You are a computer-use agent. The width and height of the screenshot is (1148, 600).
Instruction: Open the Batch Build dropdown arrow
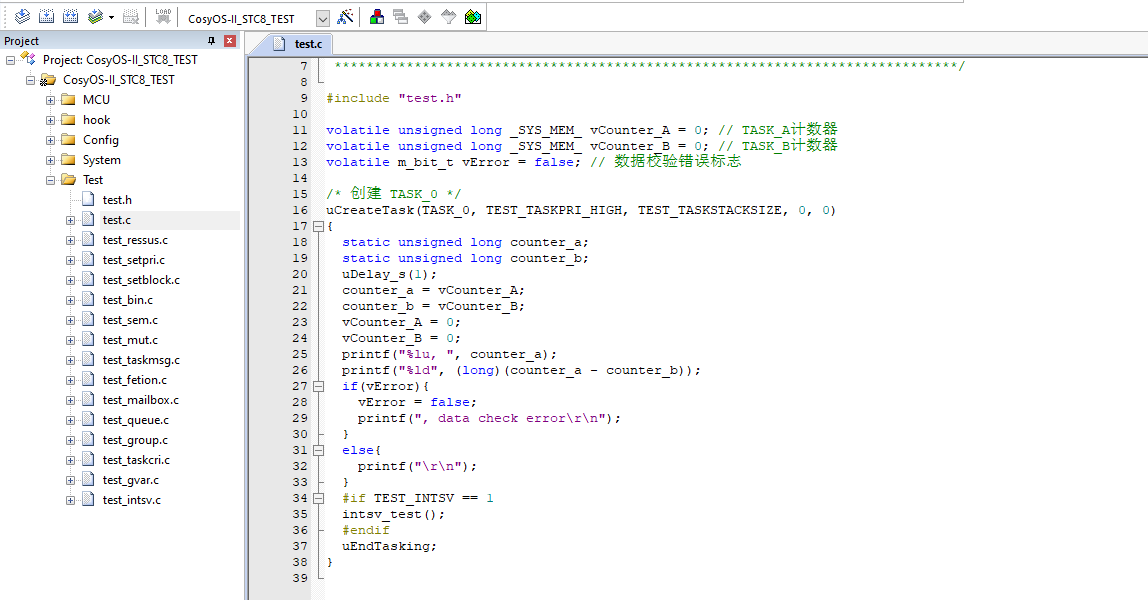click(111, 17)
